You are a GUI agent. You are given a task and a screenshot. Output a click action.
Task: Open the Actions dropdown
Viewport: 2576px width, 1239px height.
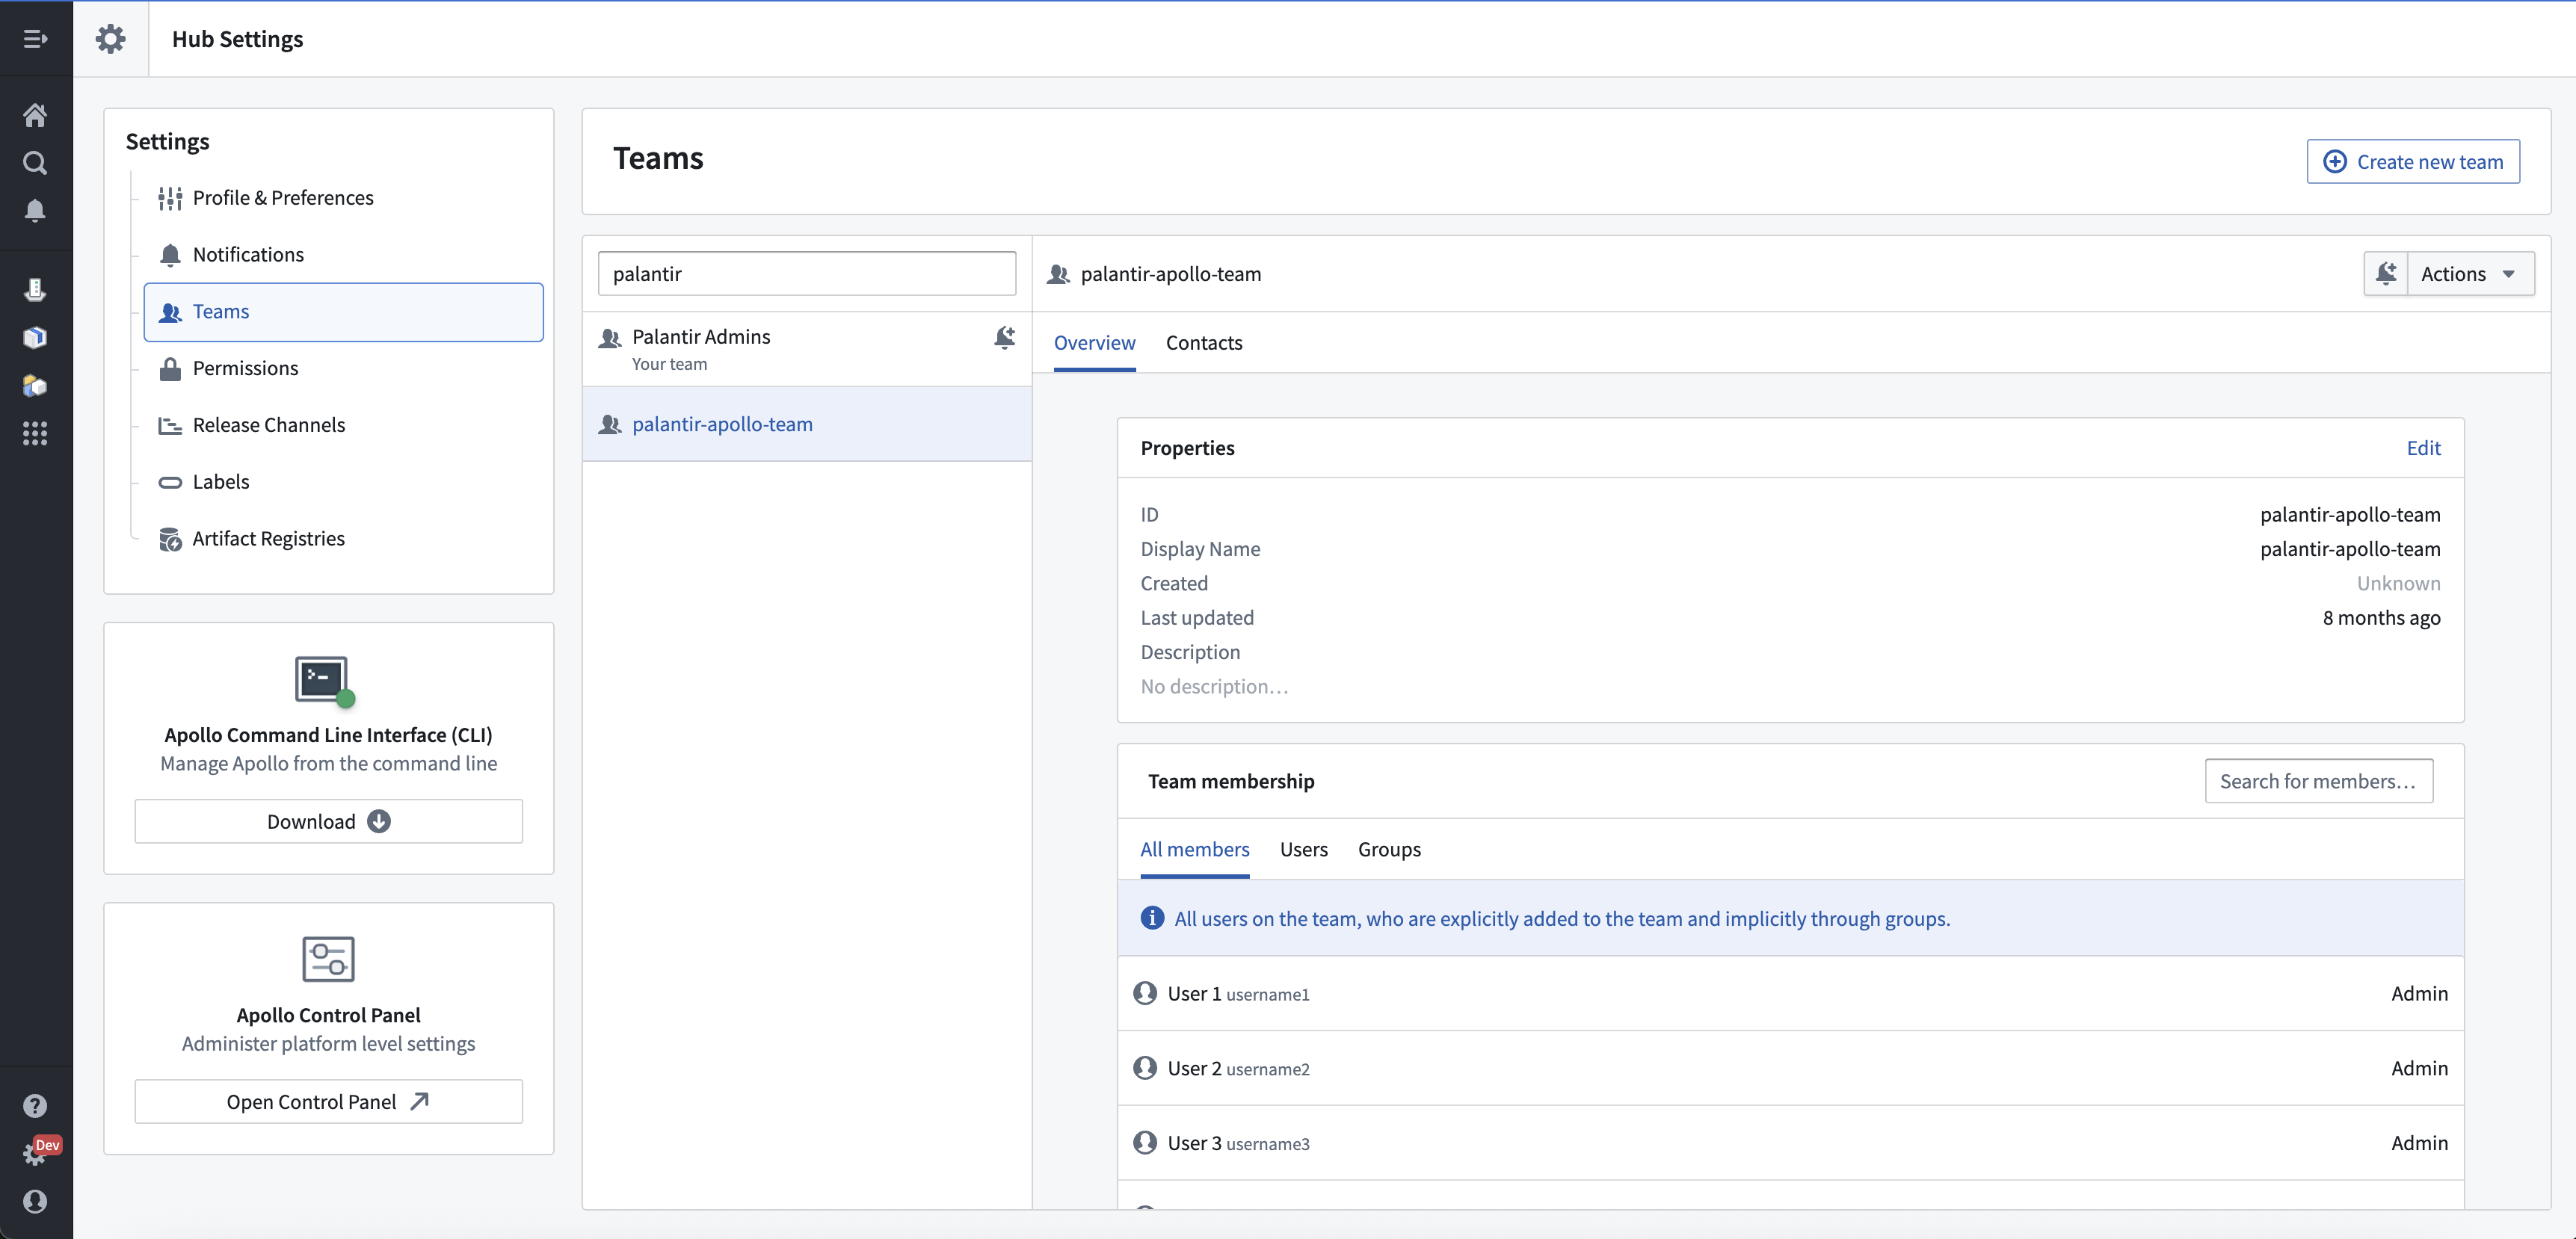point(2470,273)
